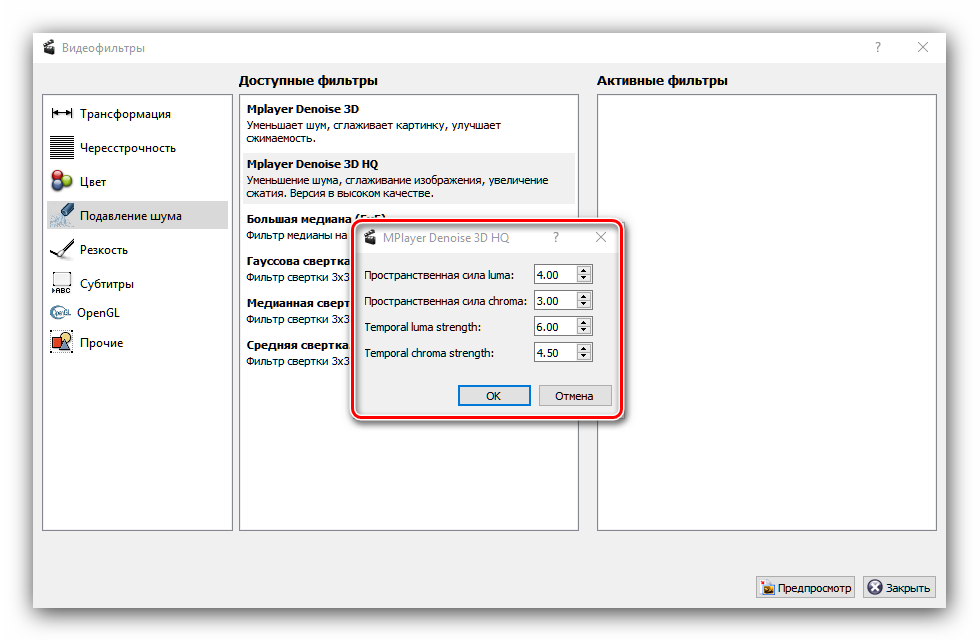Open the Чересстрочность filter category

[x=127, y=148]
